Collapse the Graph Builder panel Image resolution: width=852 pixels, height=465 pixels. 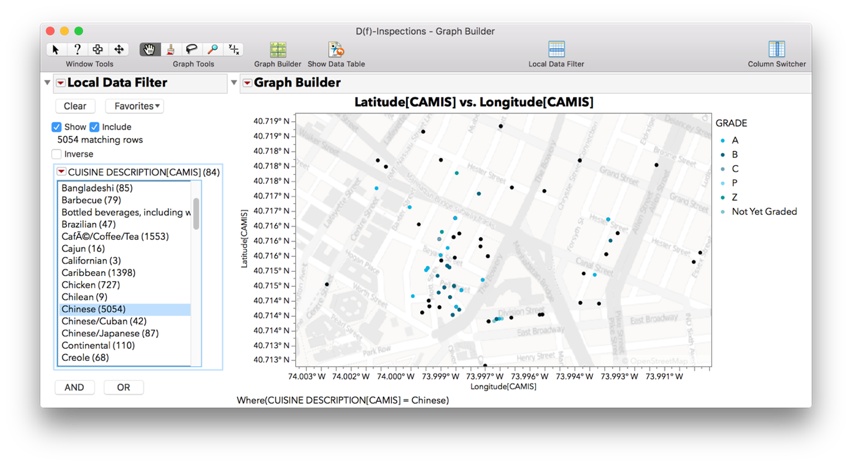pos(234,83)
